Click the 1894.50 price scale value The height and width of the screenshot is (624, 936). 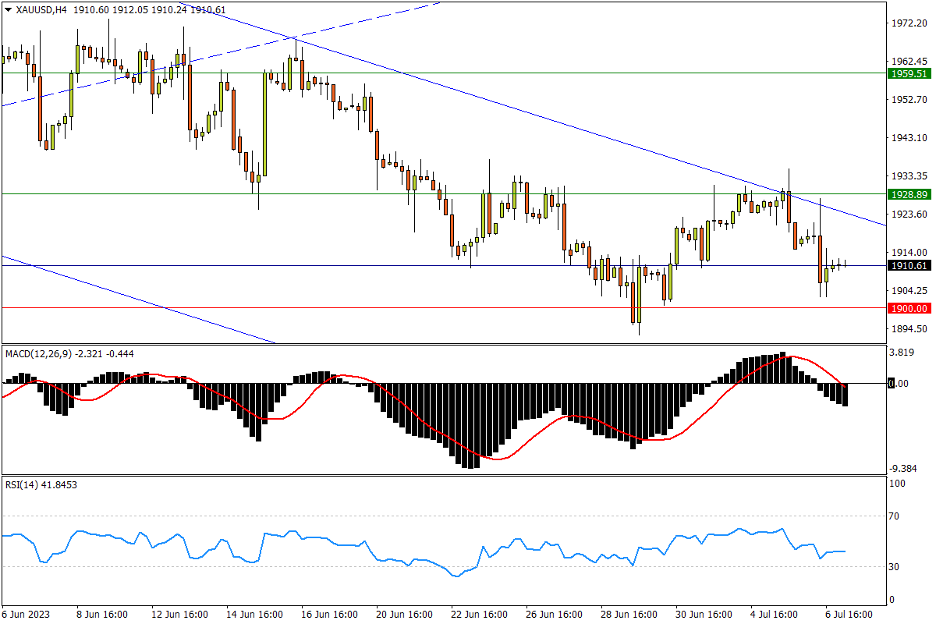pyautogui.click(x=908, y=329)
